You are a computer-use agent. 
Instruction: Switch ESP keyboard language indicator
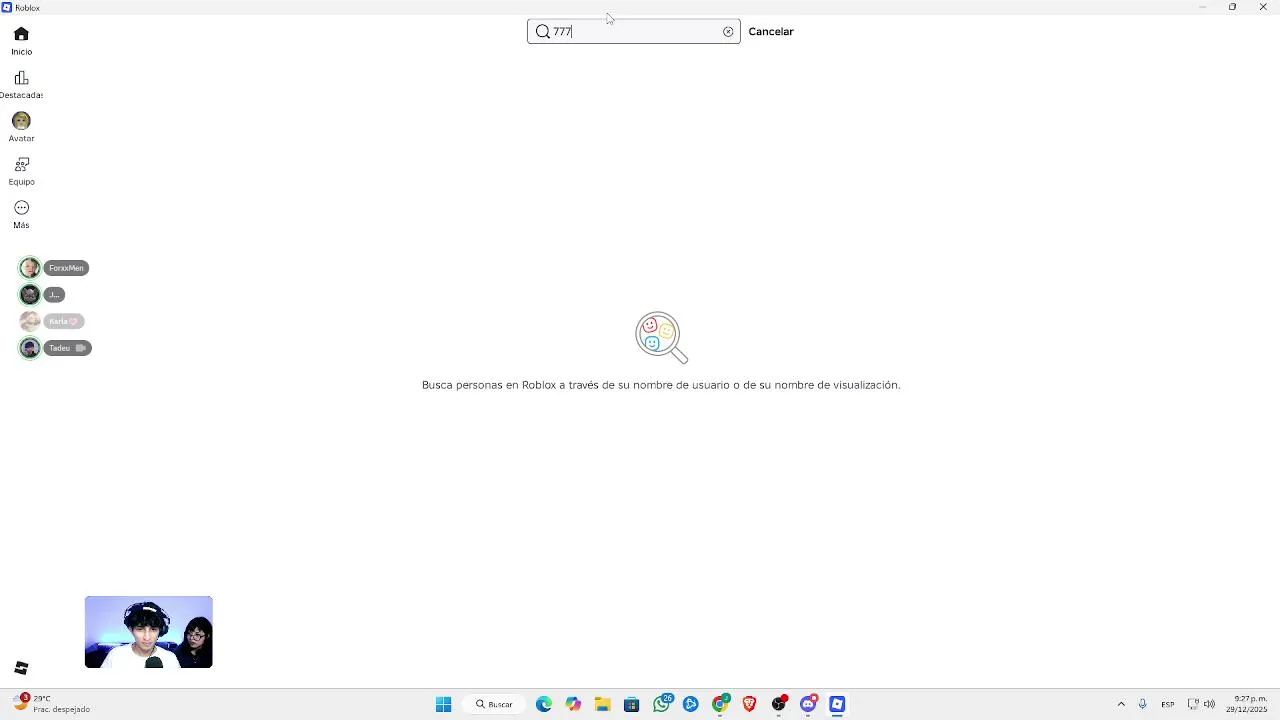1167,705
